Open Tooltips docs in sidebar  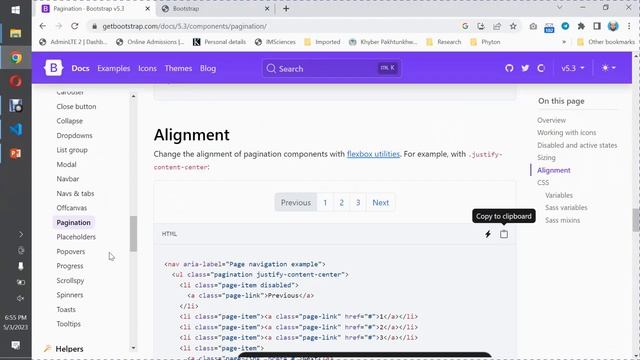(x=69, y=324)
